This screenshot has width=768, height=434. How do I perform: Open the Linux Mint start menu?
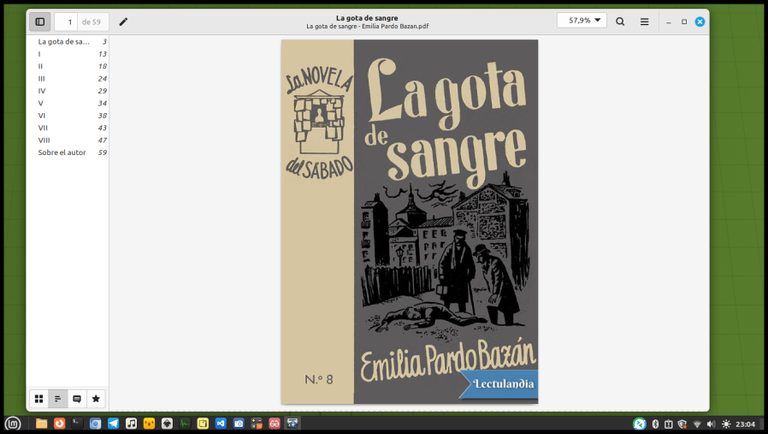click(x=13, y=423)
